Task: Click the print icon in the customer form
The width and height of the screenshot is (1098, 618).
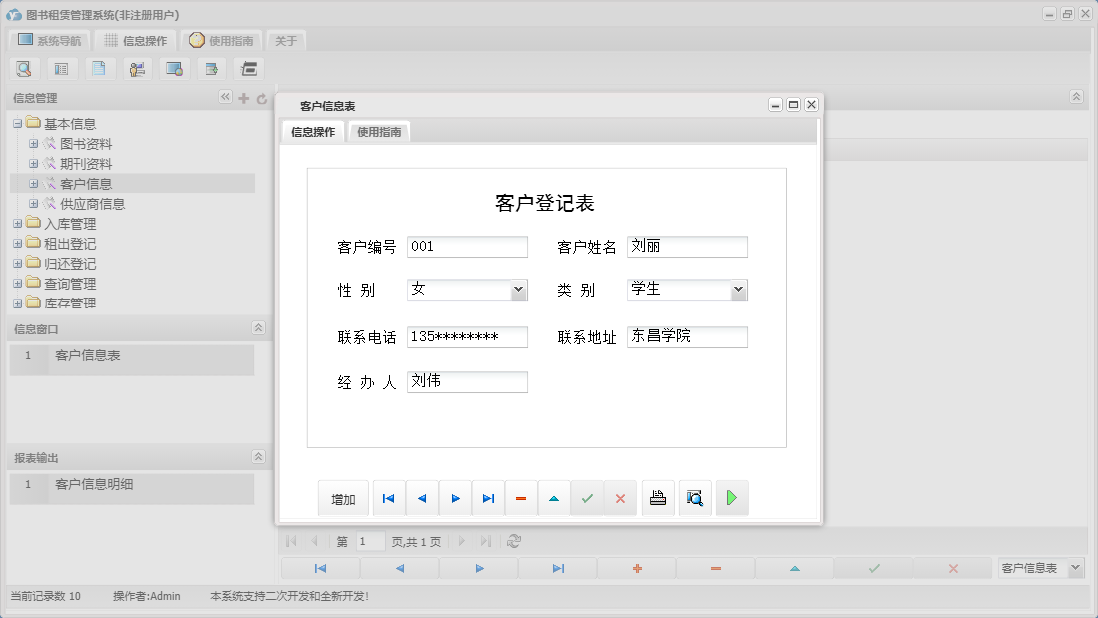Action: click(x=657, y=497)
